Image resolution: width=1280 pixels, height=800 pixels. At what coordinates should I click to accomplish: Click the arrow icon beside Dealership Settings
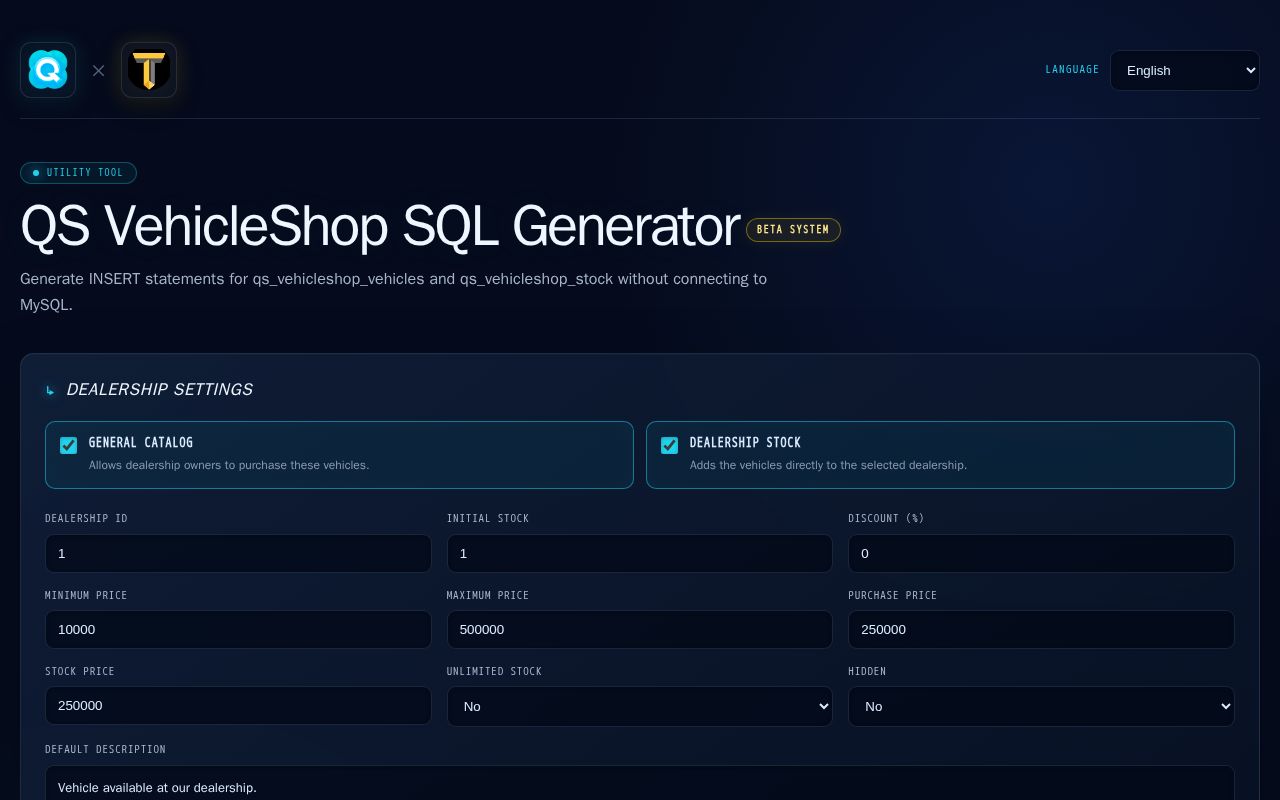50,390
